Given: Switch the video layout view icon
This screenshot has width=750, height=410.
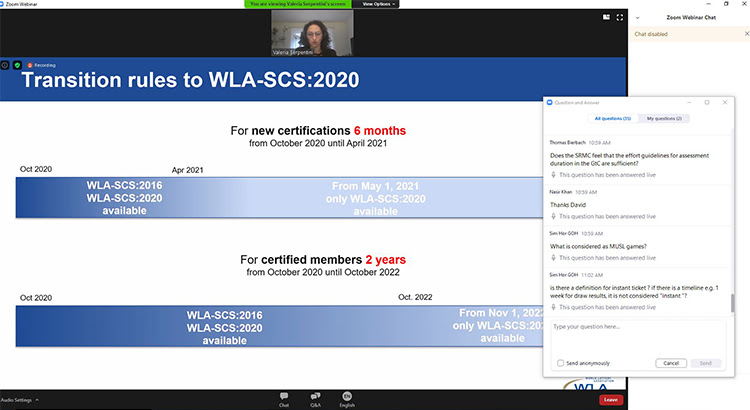Looking at the screenshot, I should (x=604, y=17).
